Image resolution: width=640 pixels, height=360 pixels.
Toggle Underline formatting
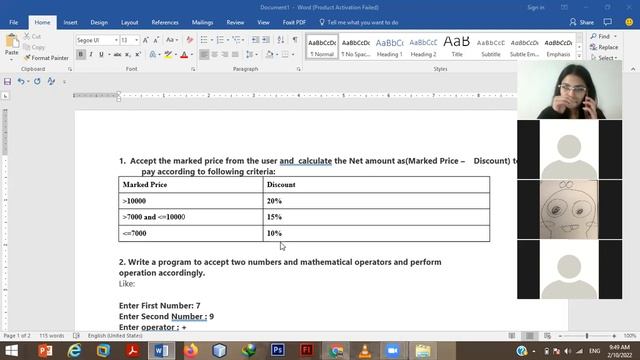click(101, 54)
